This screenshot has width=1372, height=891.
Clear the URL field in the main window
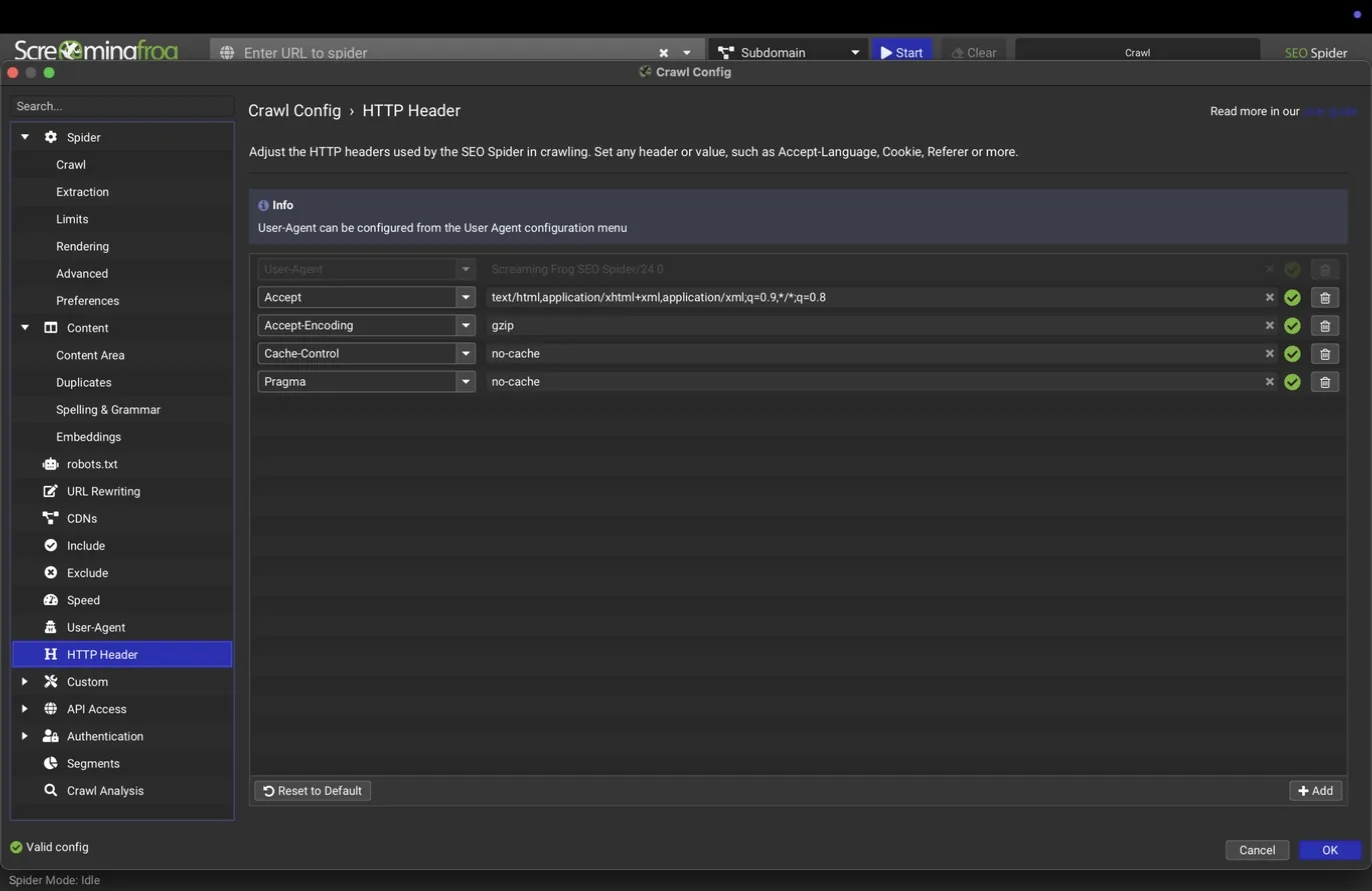(x=663, y=53)
